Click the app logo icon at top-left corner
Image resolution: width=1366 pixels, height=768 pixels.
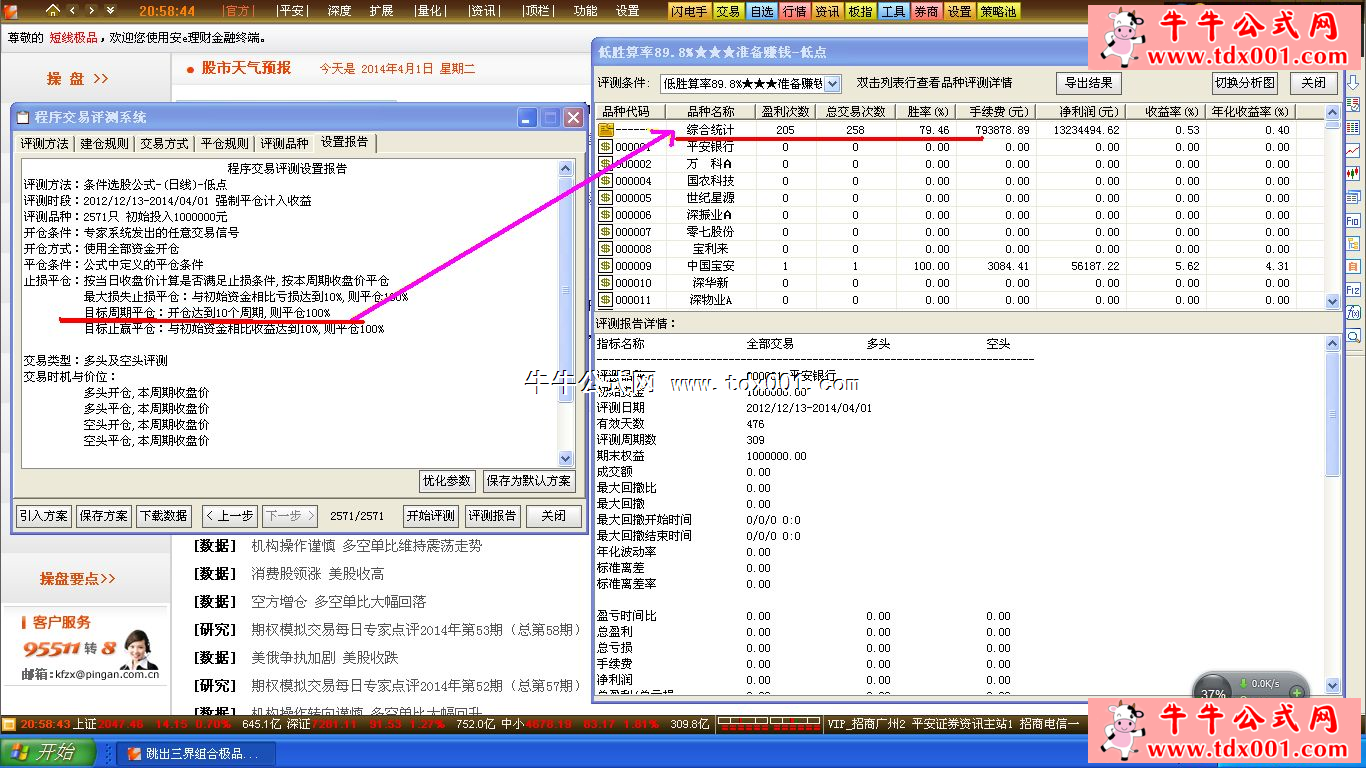coord(10,11)
